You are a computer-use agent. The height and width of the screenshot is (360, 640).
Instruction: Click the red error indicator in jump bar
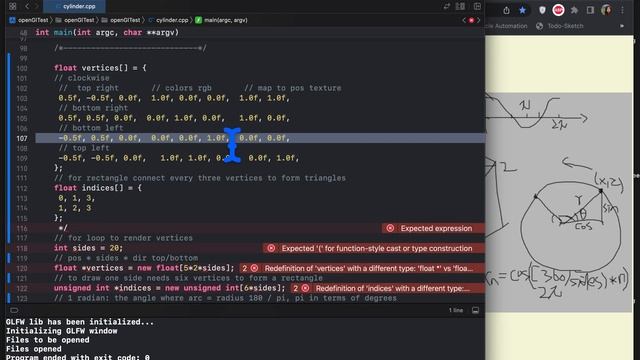coord(471,20)
